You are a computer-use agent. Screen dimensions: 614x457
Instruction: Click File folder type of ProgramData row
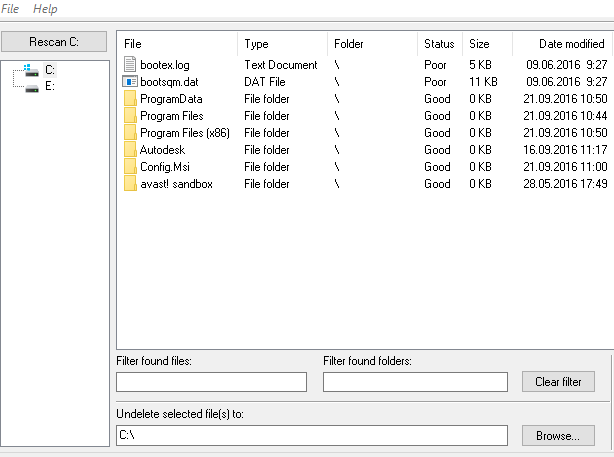tap(267, 99)
